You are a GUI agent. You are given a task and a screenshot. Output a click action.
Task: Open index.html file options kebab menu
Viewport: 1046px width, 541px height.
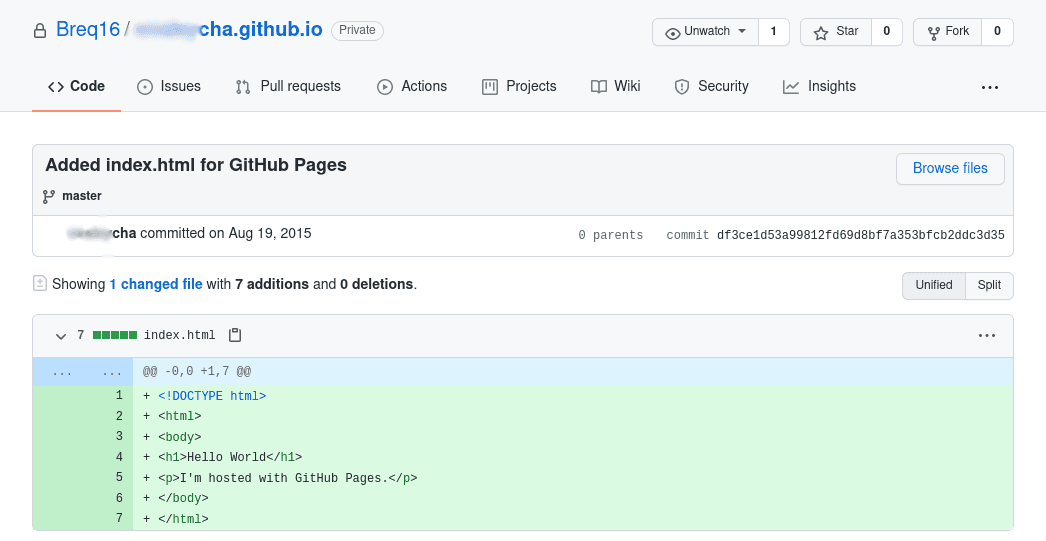[x=986, y=336]
